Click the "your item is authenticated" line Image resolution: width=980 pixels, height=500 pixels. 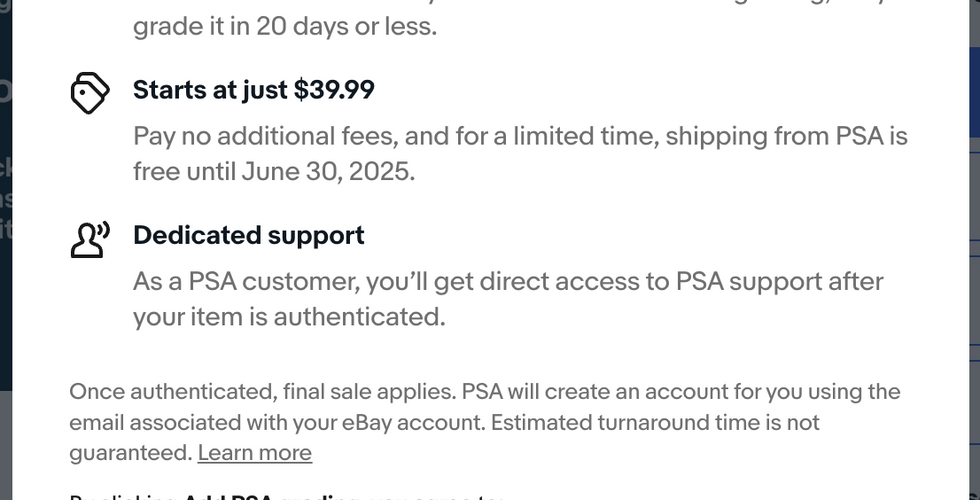288,317
